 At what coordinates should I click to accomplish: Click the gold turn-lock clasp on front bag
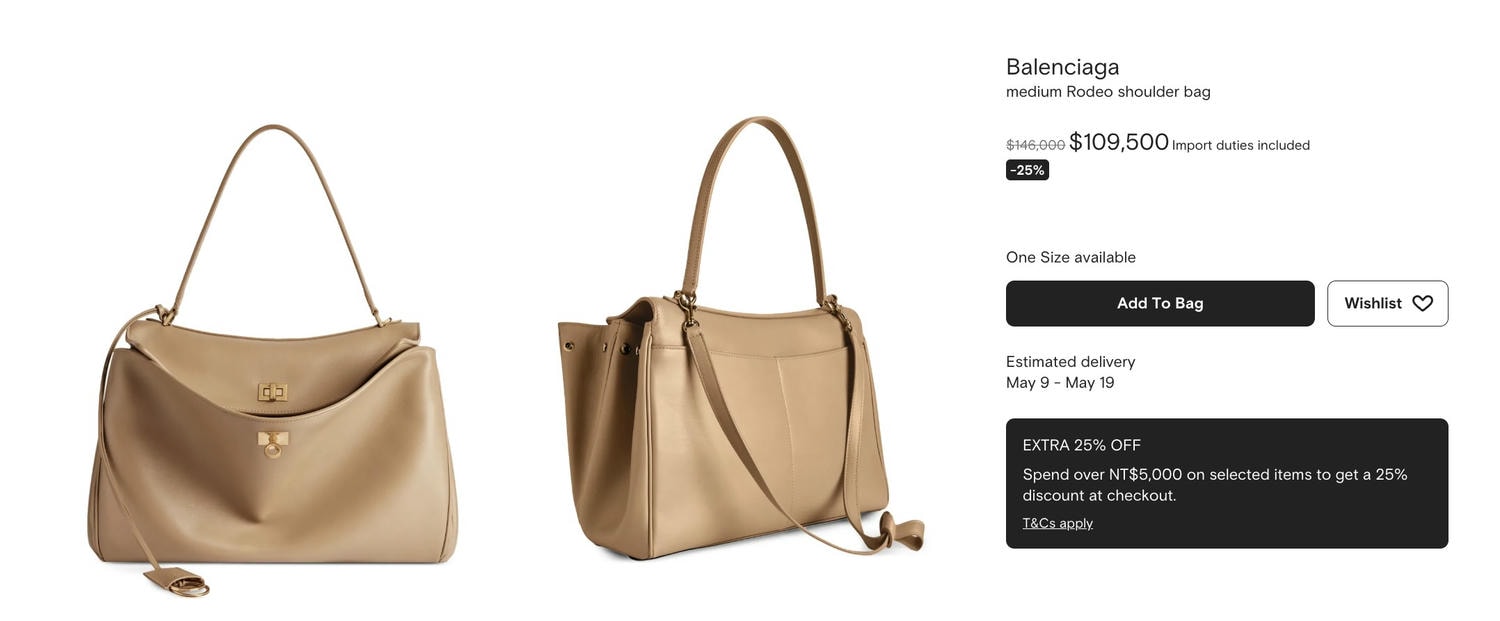click(272, 392)
